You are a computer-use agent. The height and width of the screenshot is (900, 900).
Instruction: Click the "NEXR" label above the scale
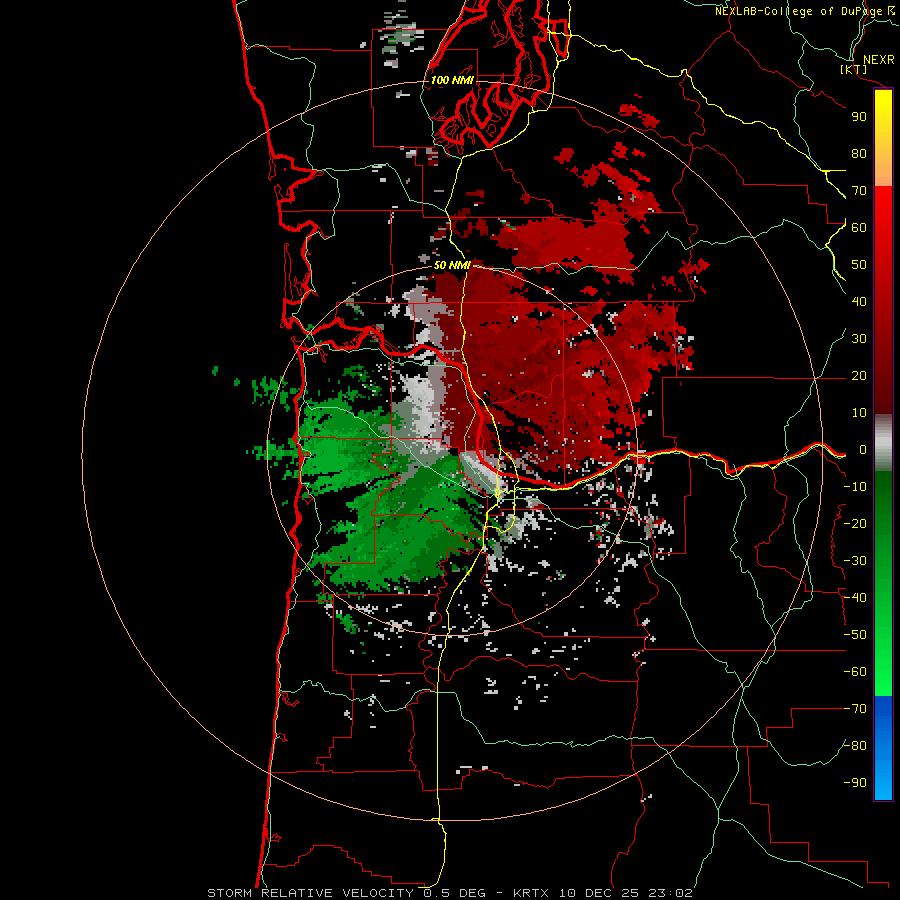click(x=878, y=60)
